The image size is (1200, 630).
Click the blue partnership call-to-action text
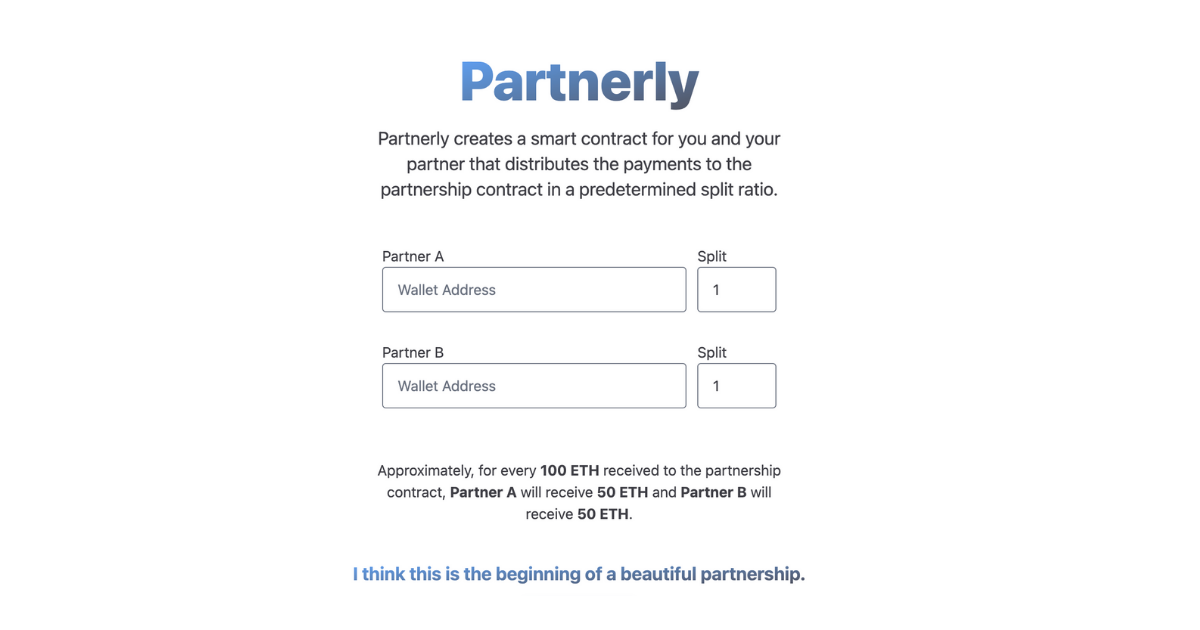(578, 573)
